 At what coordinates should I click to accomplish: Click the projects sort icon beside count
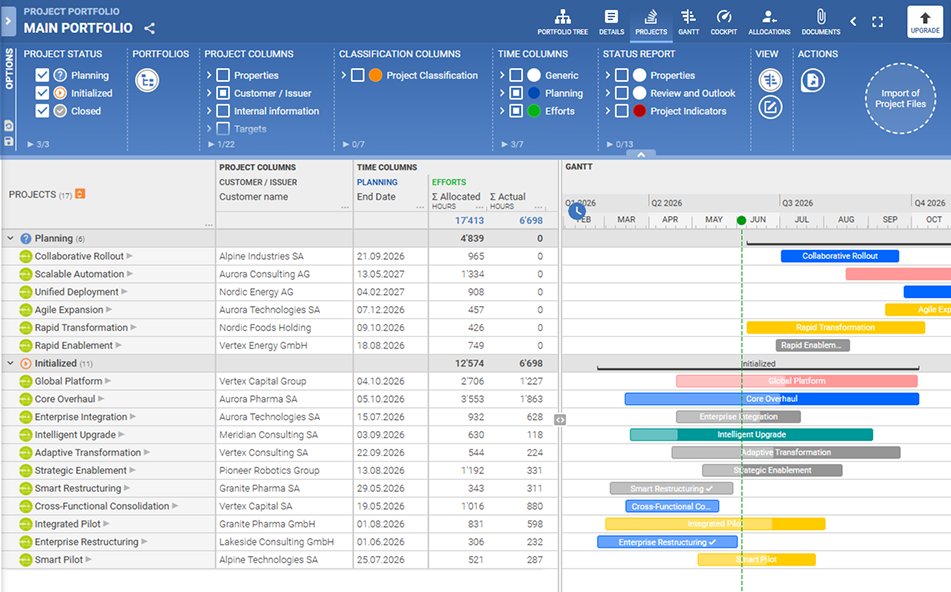pos(80,193)
